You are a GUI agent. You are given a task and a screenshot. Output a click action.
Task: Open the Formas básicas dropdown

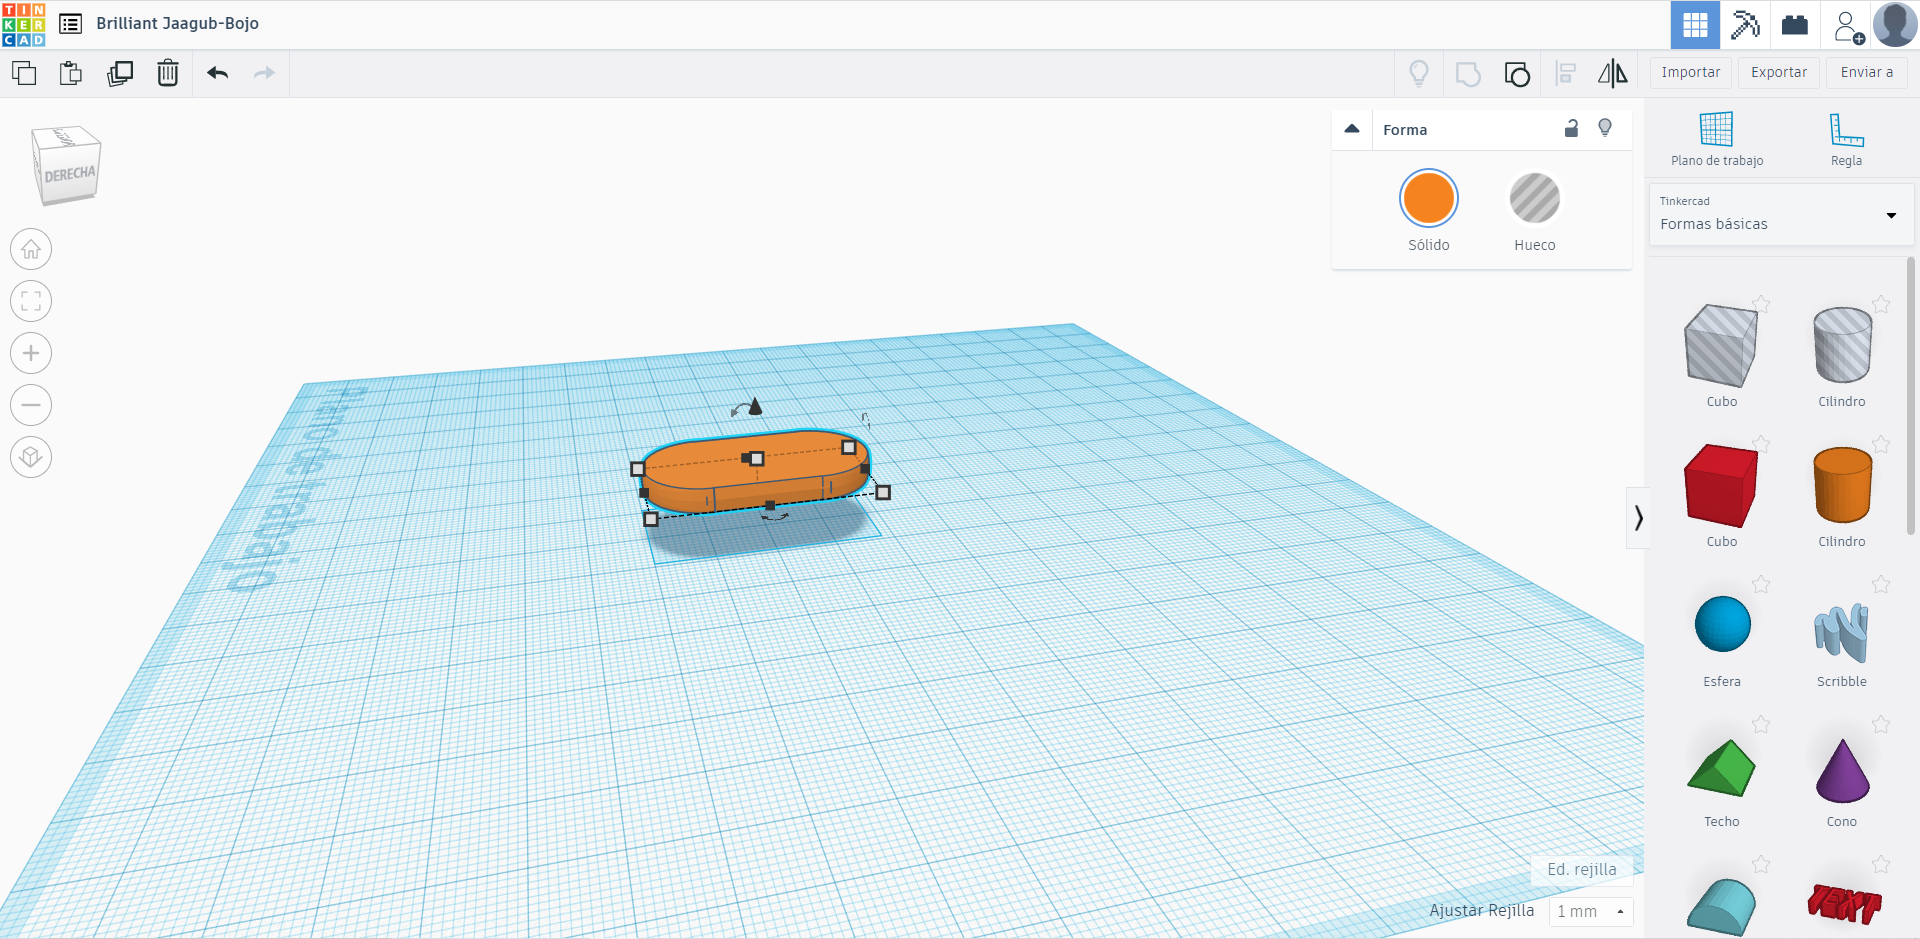pyautogui.click(x=1781, y=215)
